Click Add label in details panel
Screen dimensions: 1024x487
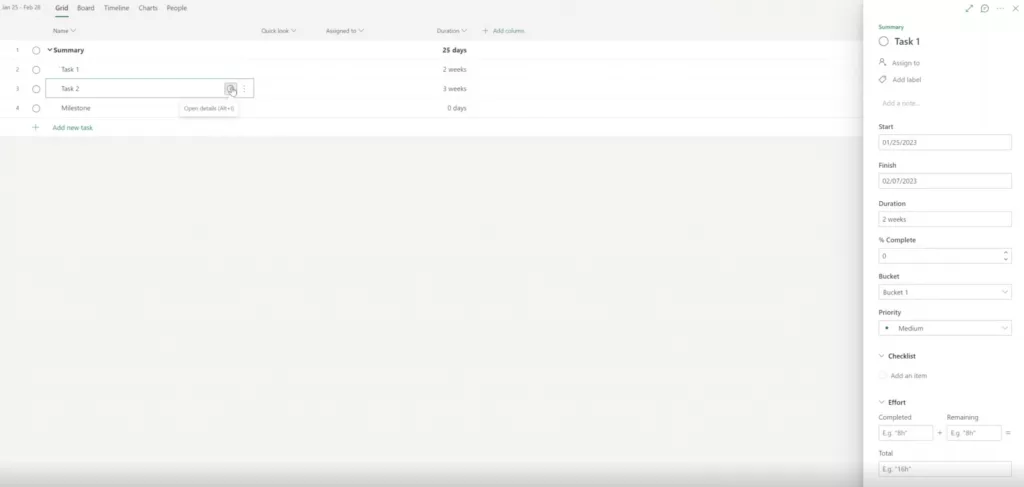[906, 80]
